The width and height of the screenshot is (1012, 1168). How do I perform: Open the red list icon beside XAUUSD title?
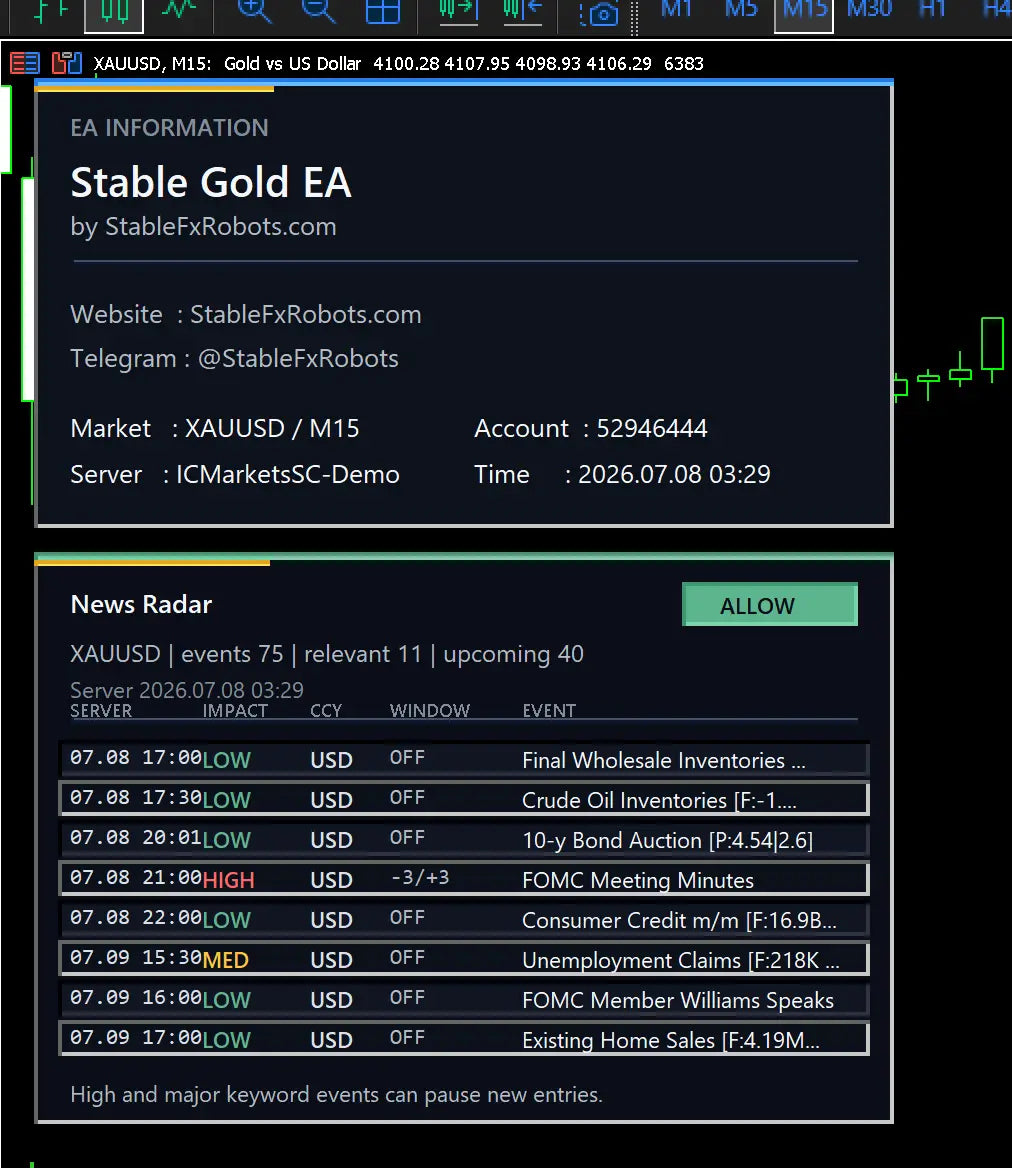pyautogui.click(x=24, y=63)
